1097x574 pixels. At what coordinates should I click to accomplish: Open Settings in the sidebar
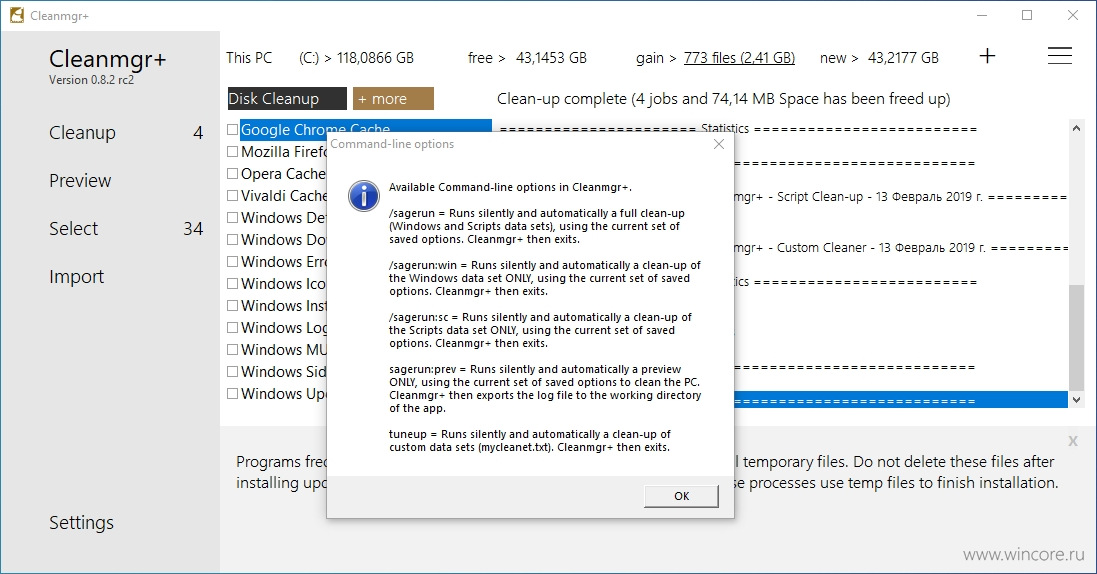click(x=81, y=523)
